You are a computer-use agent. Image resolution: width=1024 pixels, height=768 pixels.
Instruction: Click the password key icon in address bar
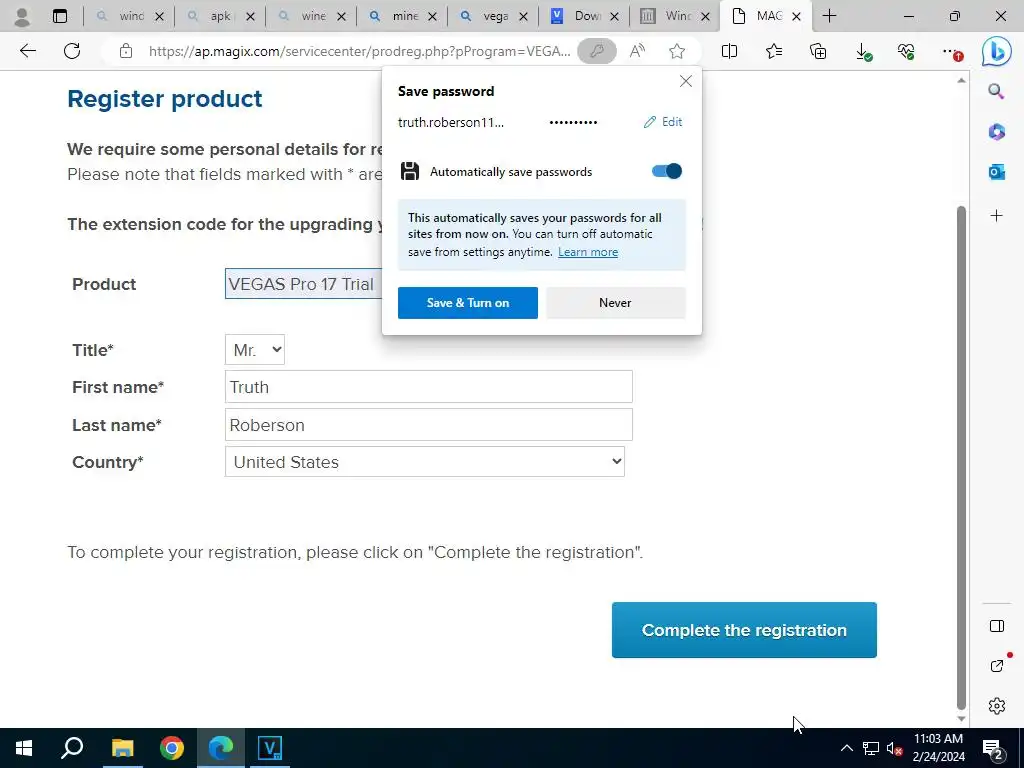point(596,51)
